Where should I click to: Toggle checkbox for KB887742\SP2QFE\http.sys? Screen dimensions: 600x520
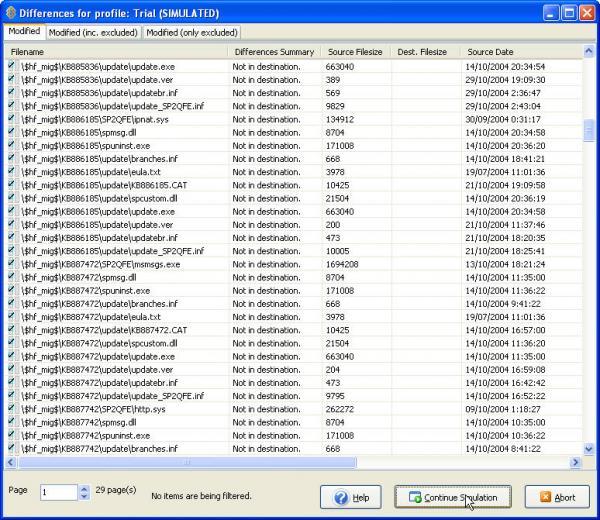tap(11, 409)
